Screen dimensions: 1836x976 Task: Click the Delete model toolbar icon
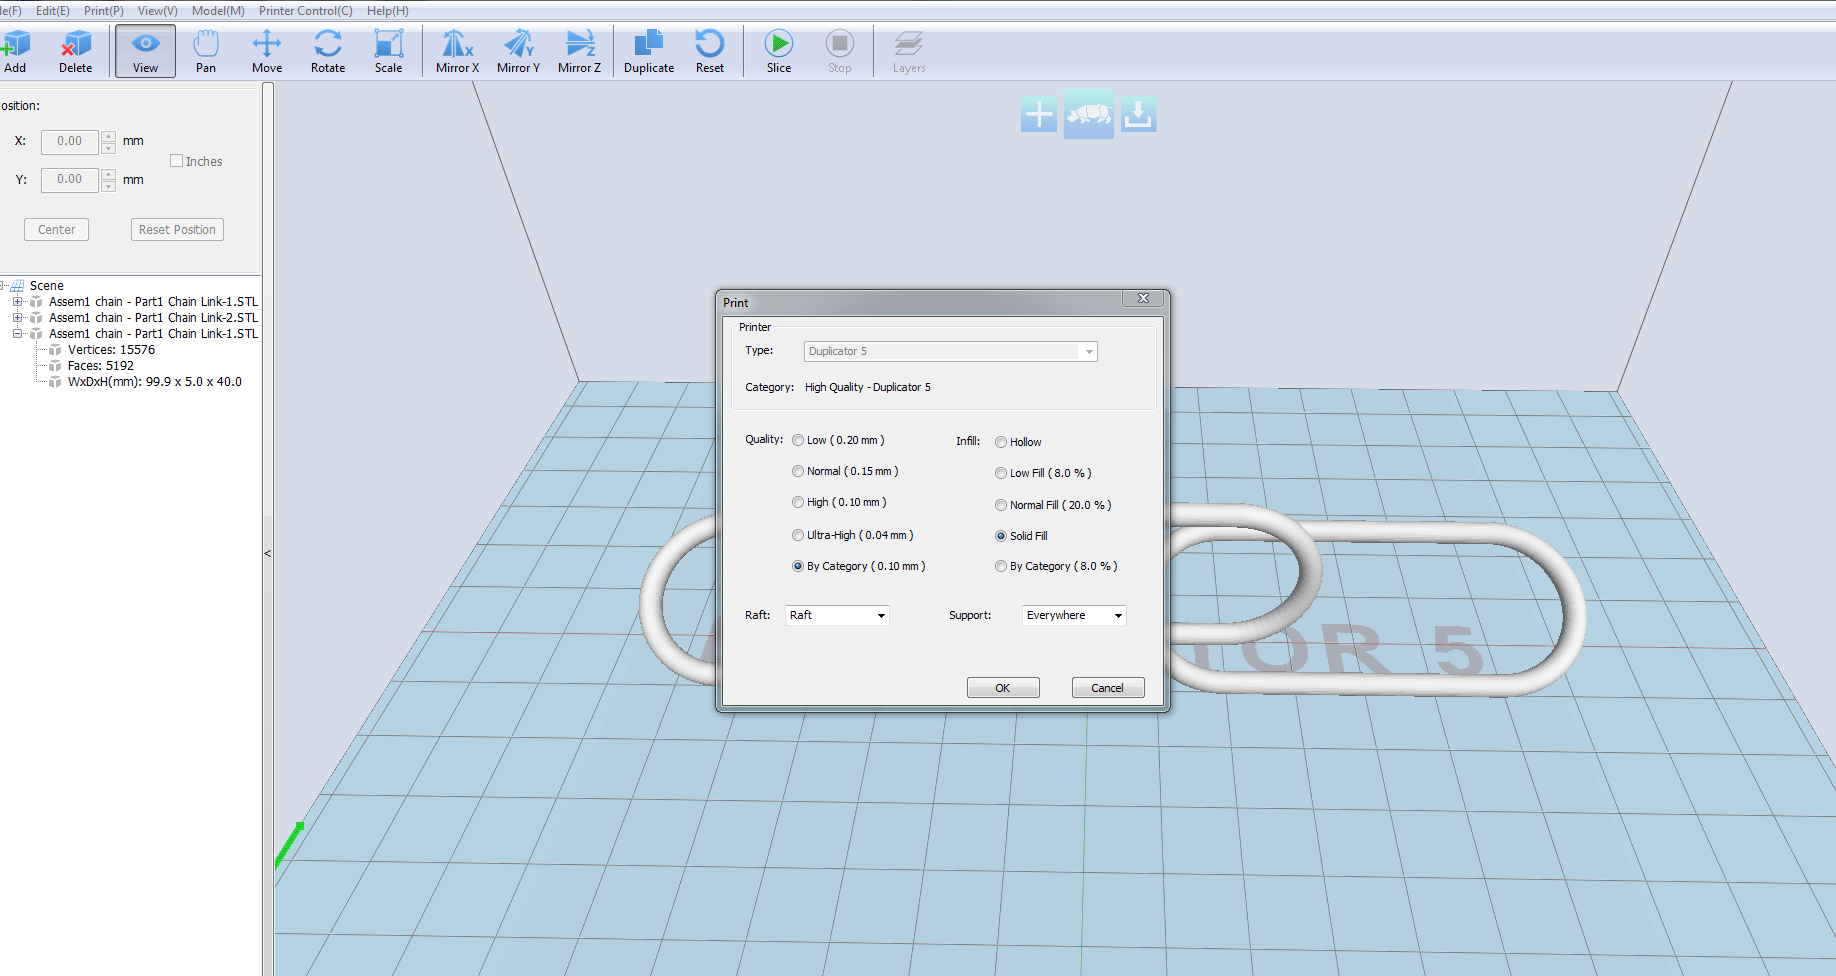point(75,51)
